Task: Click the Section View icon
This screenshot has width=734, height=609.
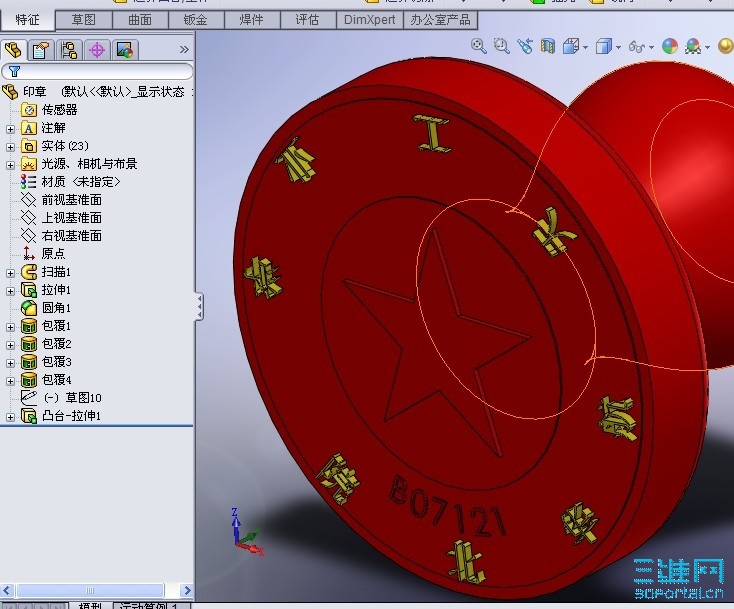Action: pyautogui.click(x=548, y=46)
